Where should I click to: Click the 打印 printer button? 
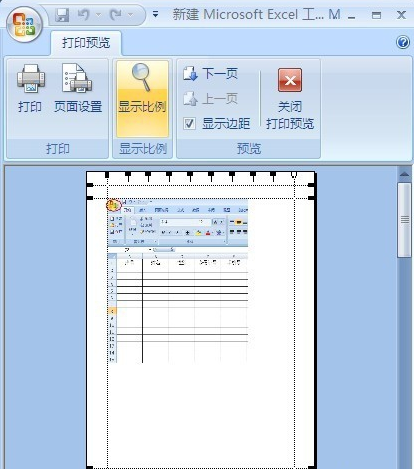click(x=30, y=88)
